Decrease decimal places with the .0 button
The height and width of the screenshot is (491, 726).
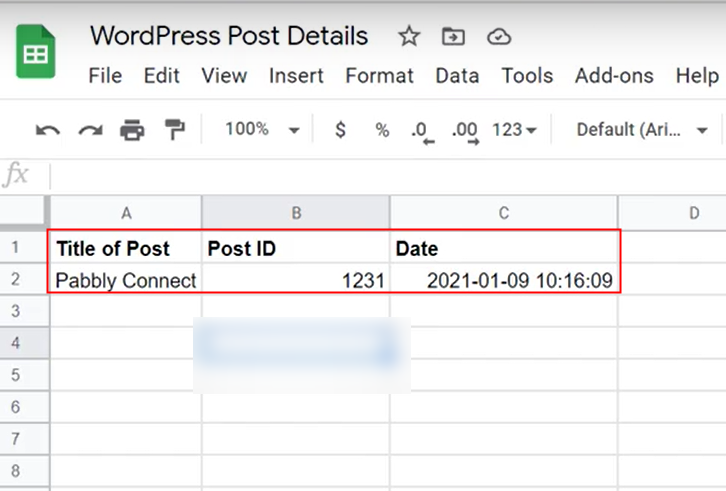pyautogui.click(x=422, y=132)
